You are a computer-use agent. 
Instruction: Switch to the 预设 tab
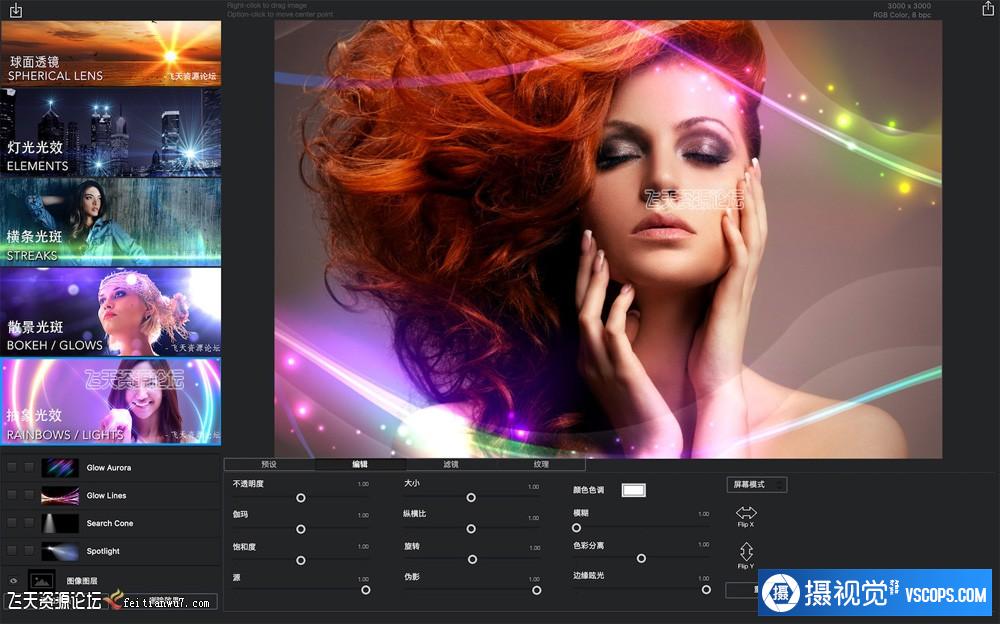(x=269, y=464)
